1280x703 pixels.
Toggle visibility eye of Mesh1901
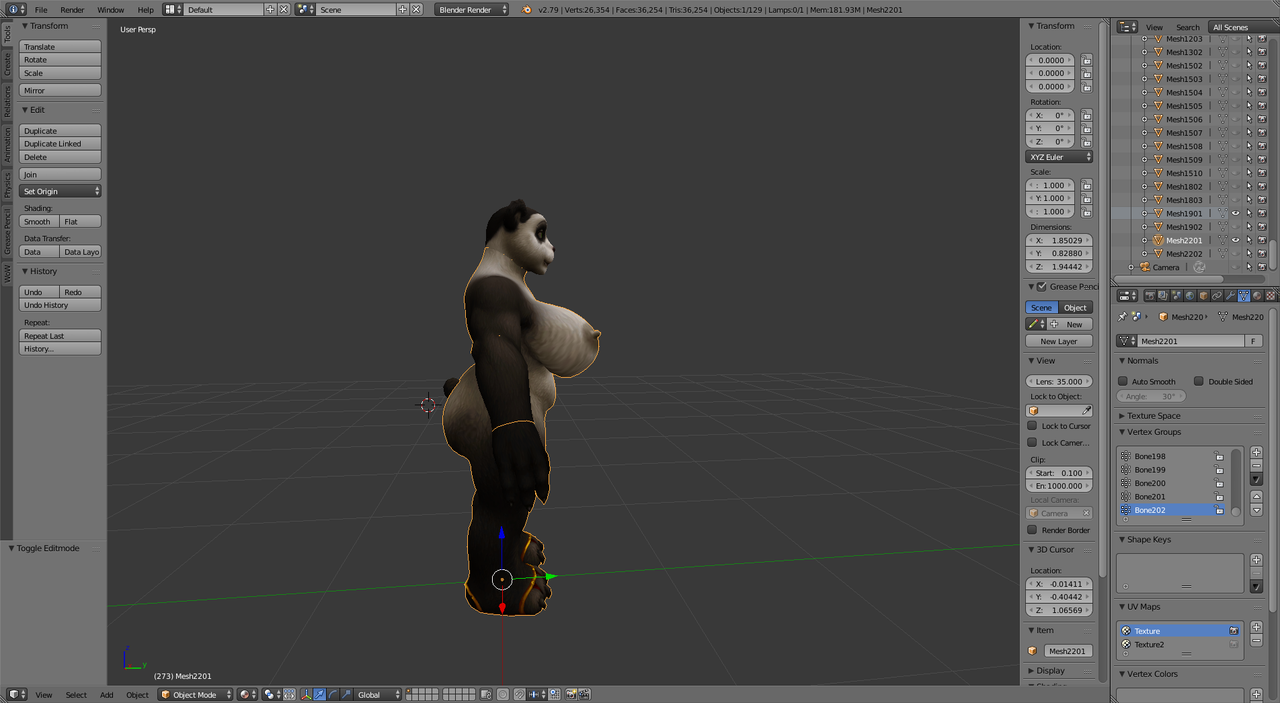[1235, 213]
